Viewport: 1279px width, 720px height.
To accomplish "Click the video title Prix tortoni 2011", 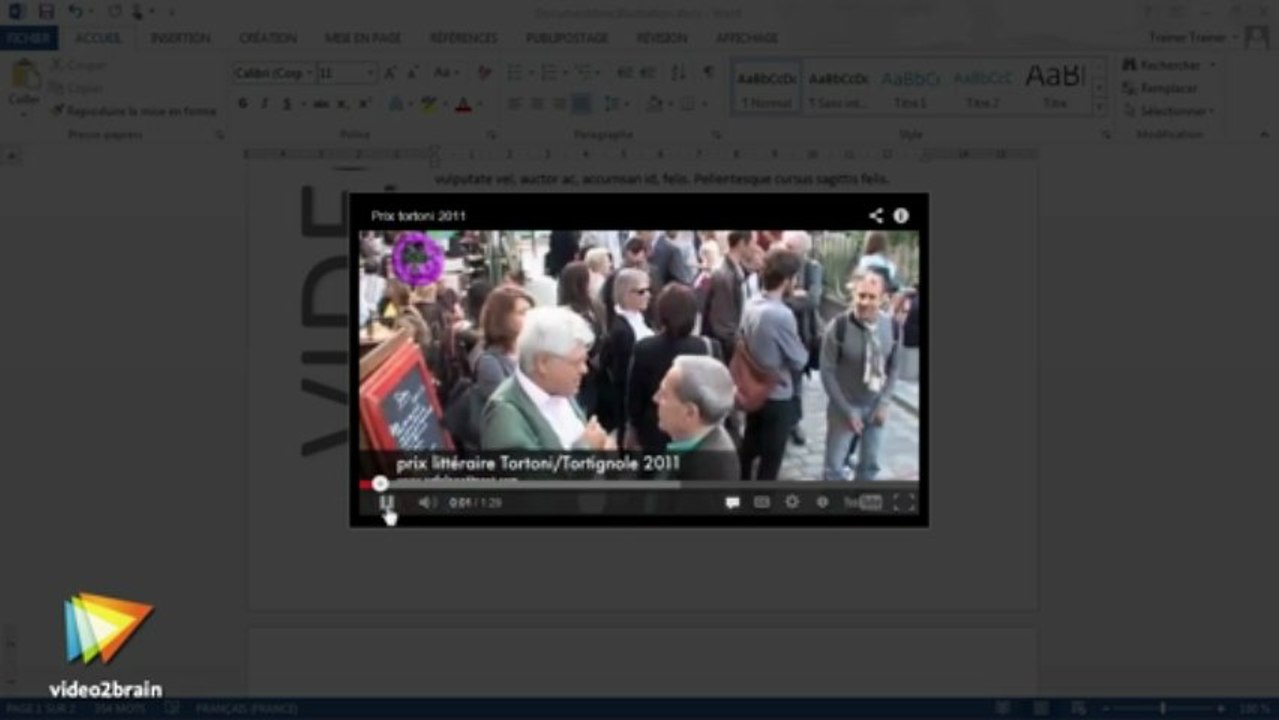I will click(x=418, y=216).
